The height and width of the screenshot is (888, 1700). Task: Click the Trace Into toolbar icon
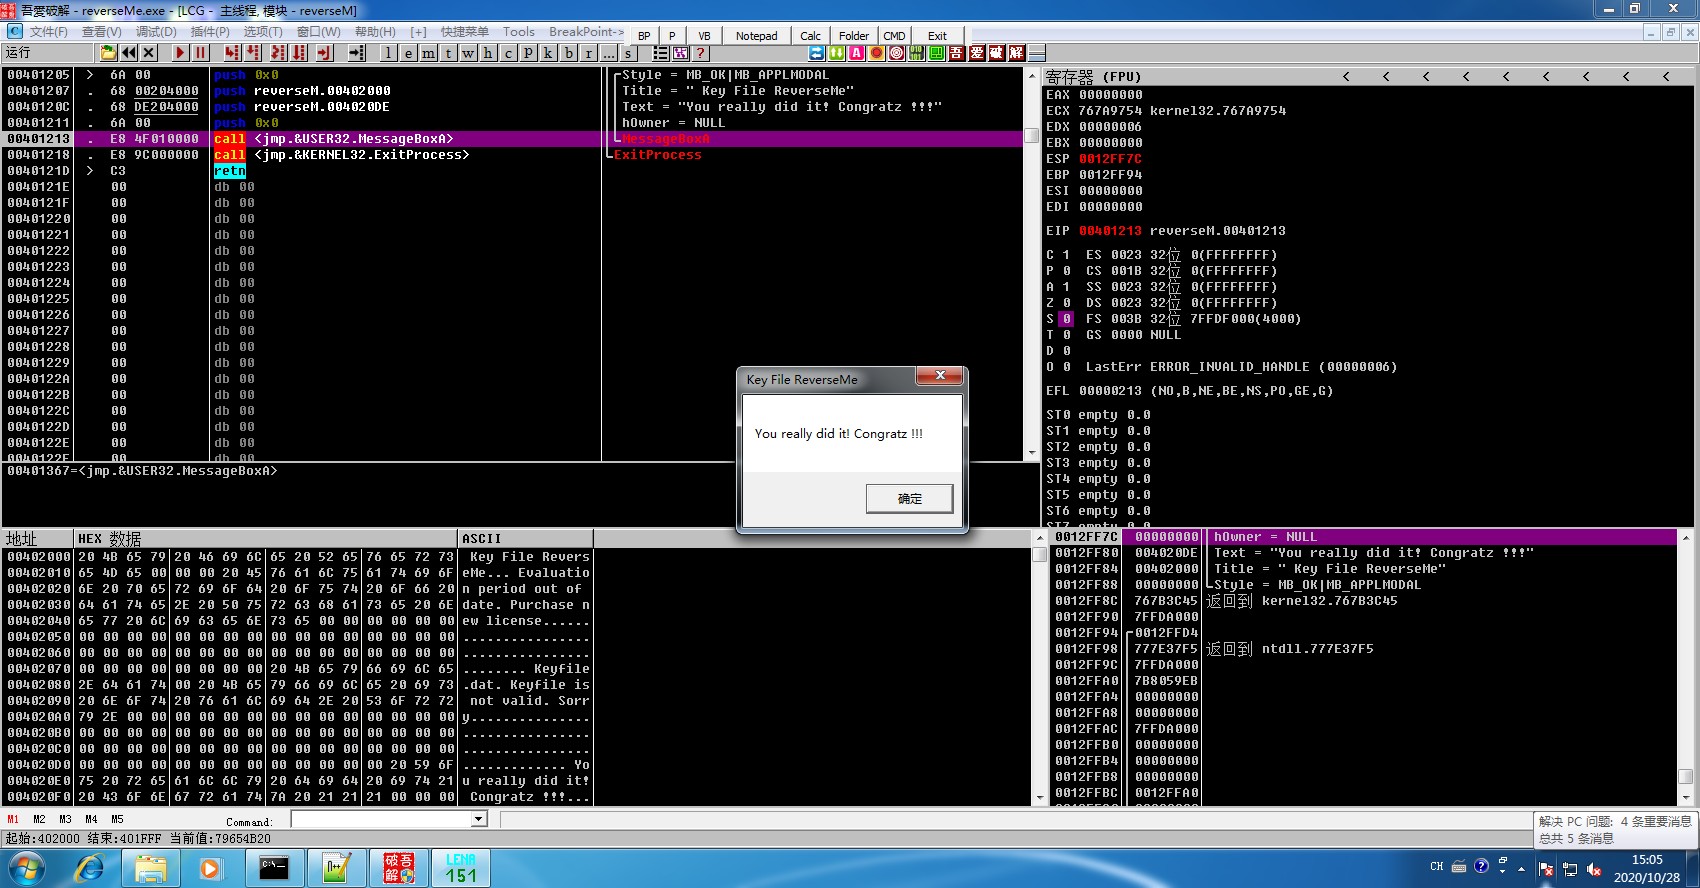278,53
